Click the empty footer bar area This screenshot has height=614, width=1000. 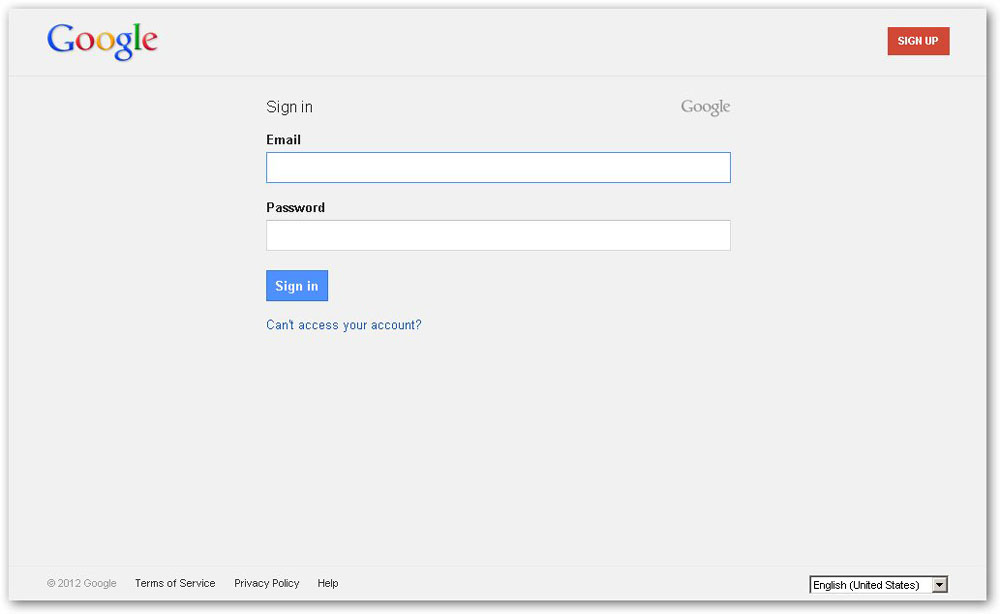pyautogui.click(x=570, y=583)
